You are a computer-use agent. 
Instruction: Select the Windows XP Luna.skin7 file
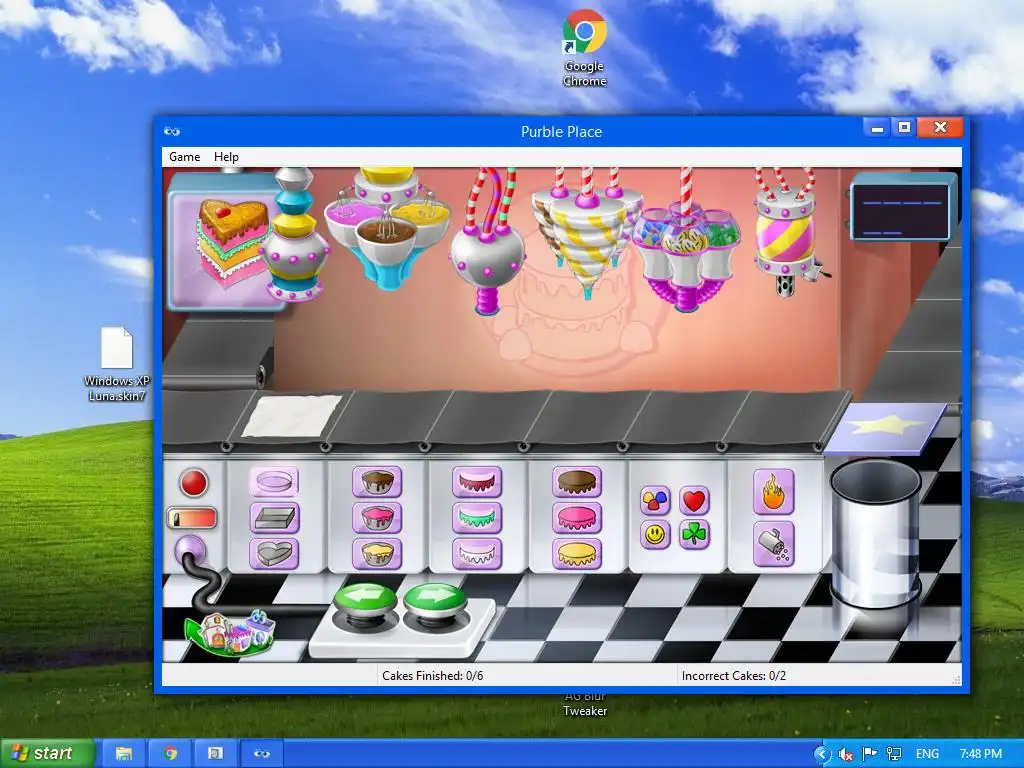coord(117,364)
